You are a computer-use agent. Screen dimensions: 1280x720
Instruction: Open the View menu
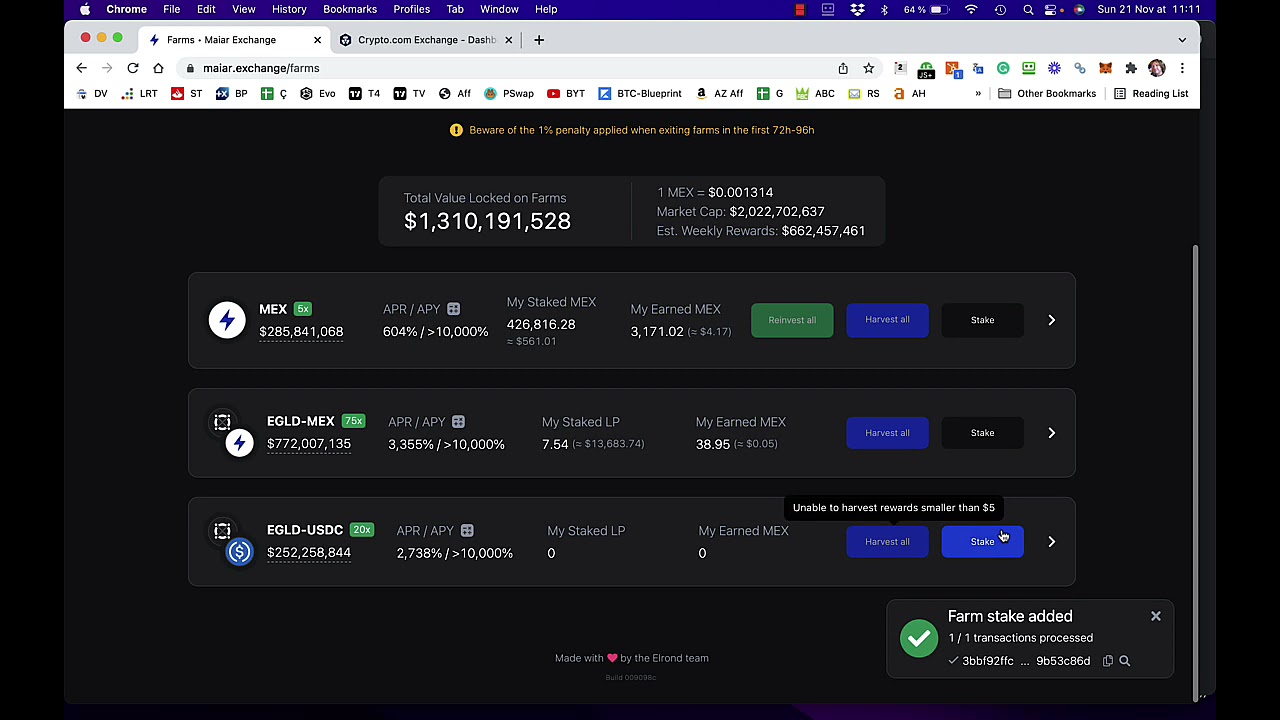click(x=243, y=9)
